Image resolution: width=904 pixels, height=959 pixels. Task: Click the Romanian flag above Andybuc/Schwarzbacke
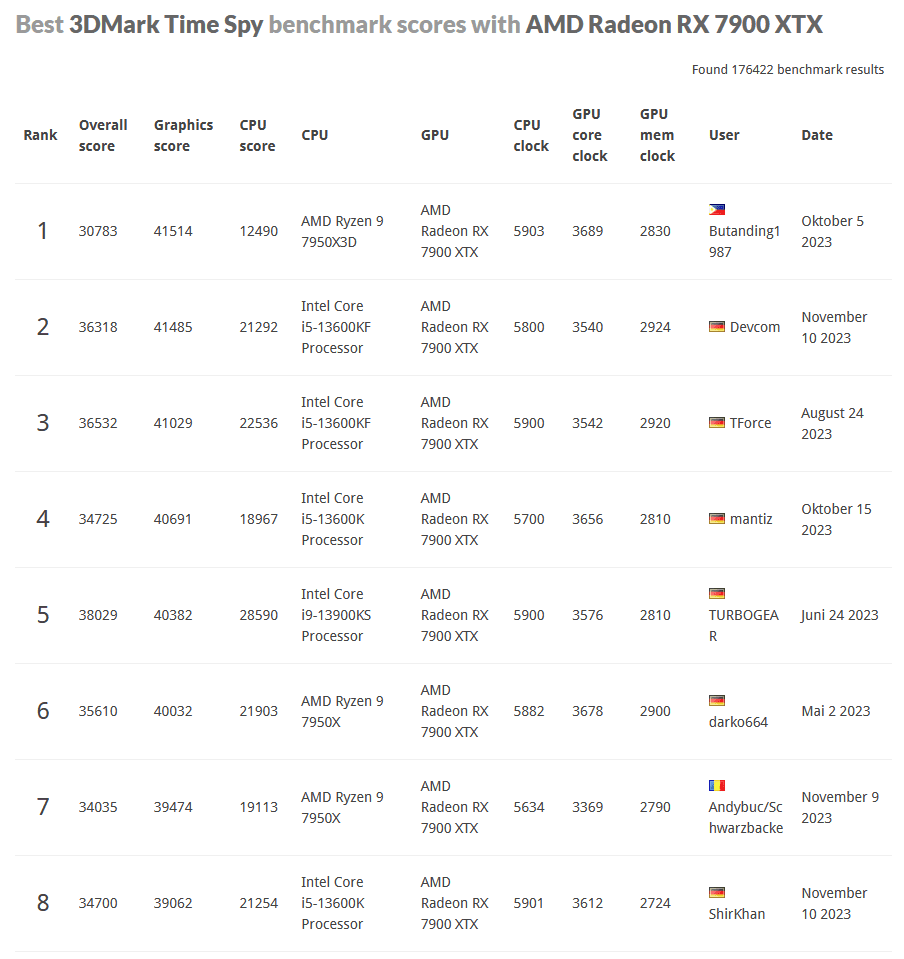coord(717,786)
